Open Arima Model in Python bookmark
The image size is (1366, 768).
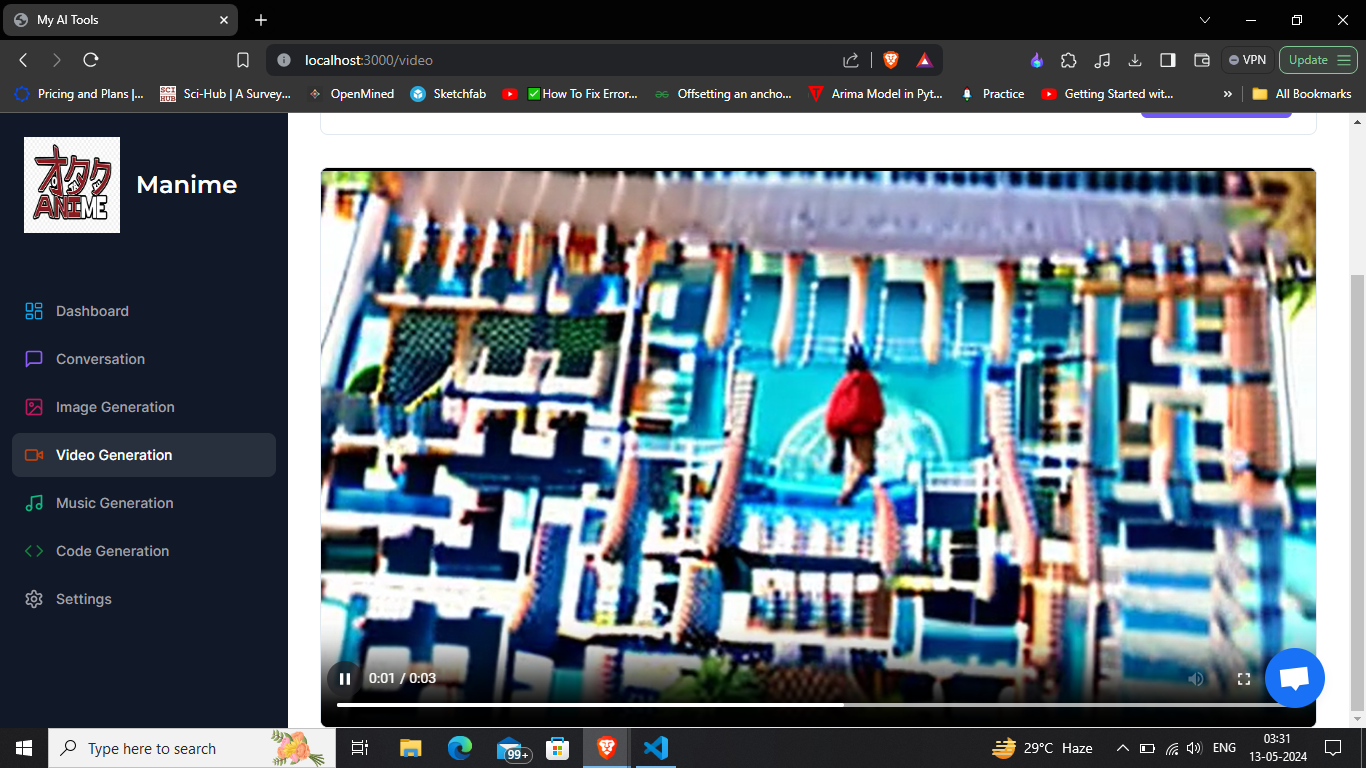[875, 94]
